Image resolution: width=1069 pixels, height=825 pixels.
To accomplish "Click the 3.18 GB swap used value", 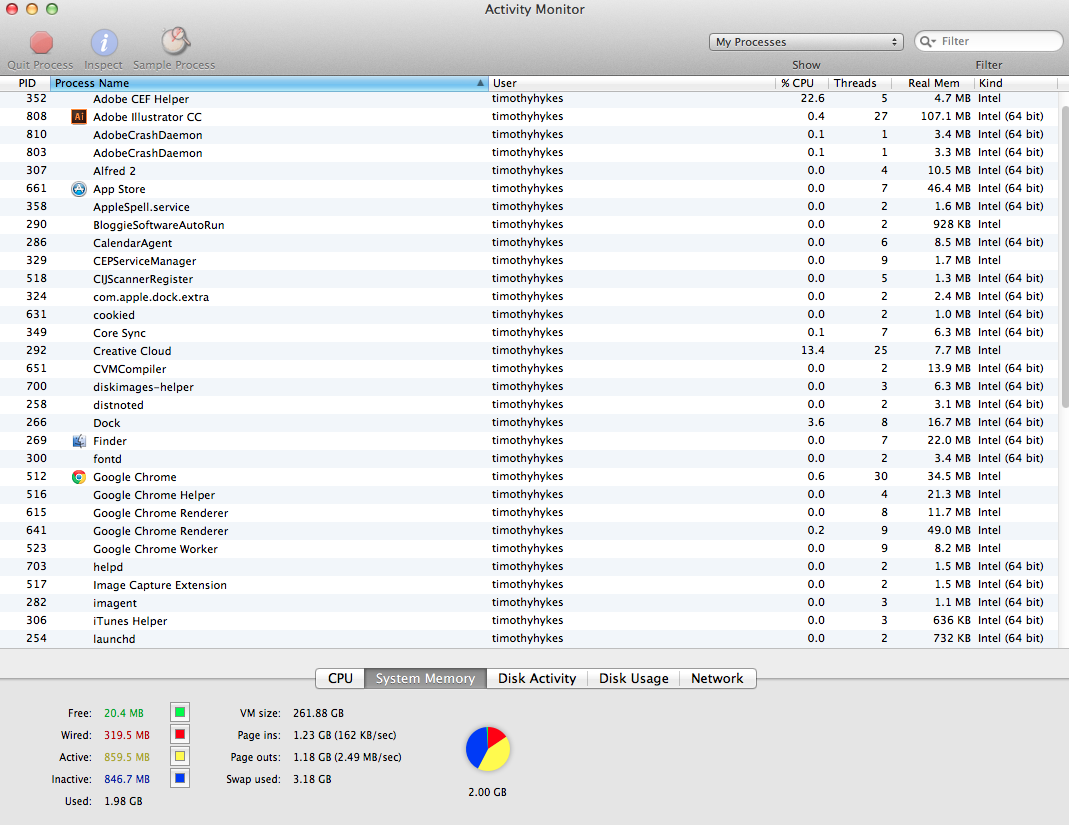I will [312, 779].
